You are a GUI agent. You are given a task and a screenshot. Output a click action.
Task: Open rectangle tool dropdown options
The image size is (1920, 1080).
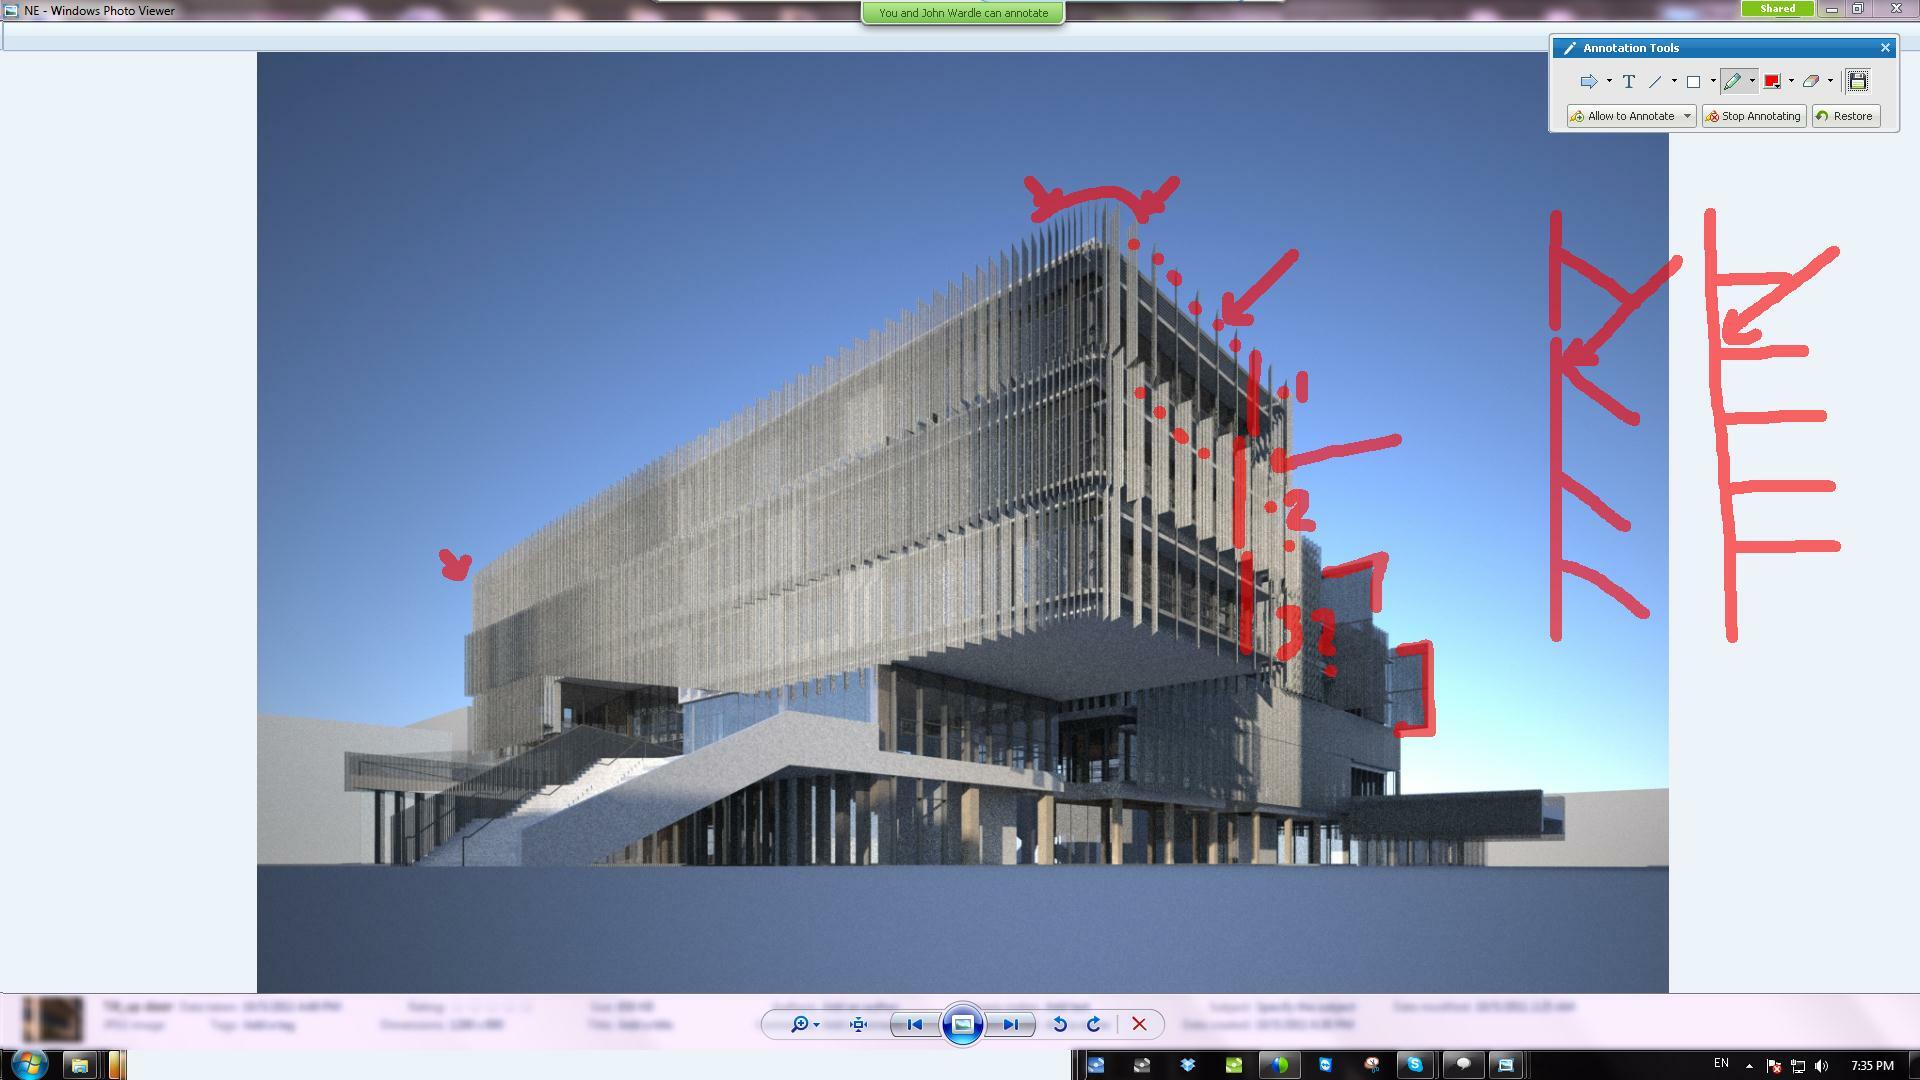(x=1713, y=81)
